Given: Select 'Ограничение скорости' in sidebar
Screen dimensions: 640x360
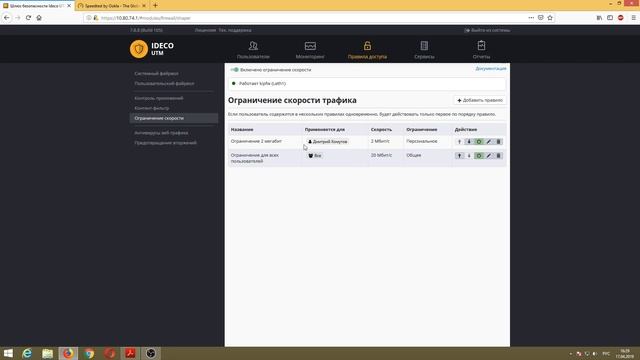Looking at the screenshot, I should coord(174,118).
